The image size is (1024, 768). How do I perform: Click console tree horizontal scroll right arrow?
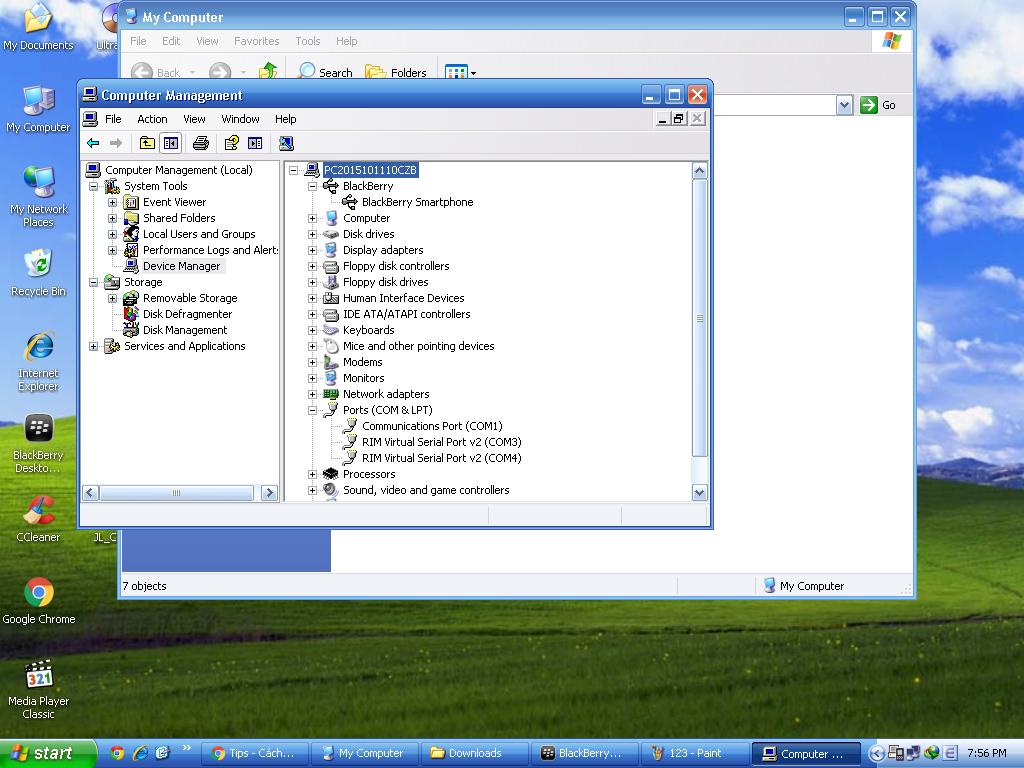(269, 493)
